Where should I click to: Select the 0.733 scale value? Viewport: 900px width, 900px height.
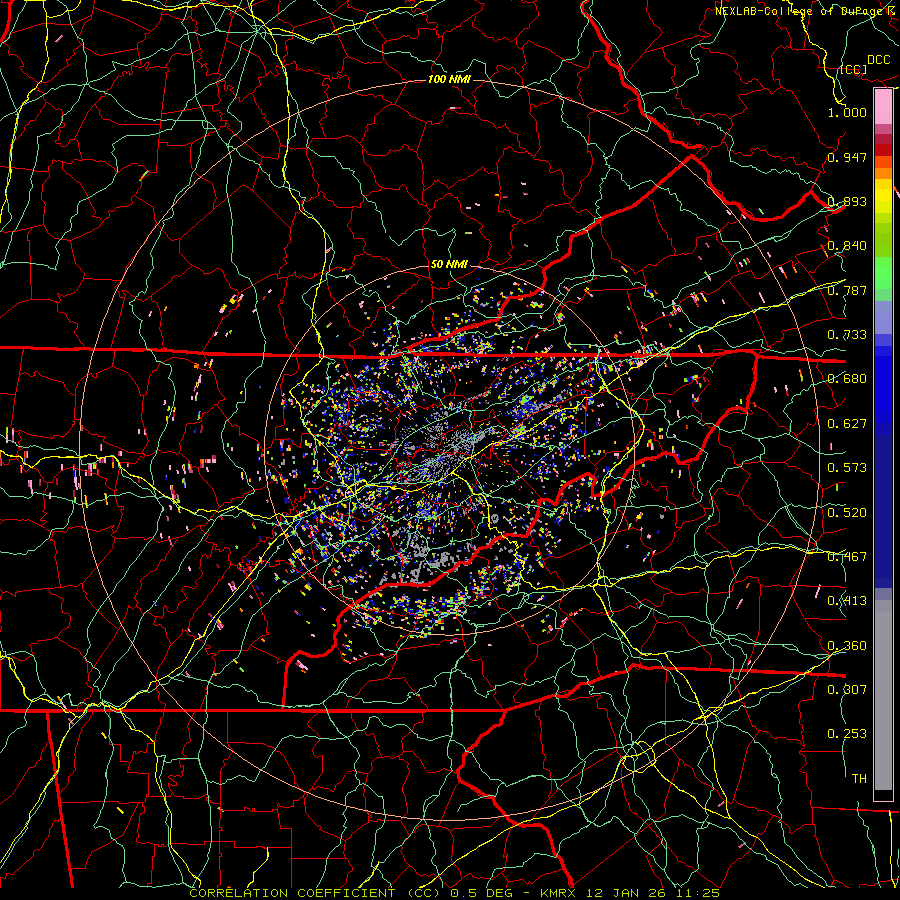point(847,335)
